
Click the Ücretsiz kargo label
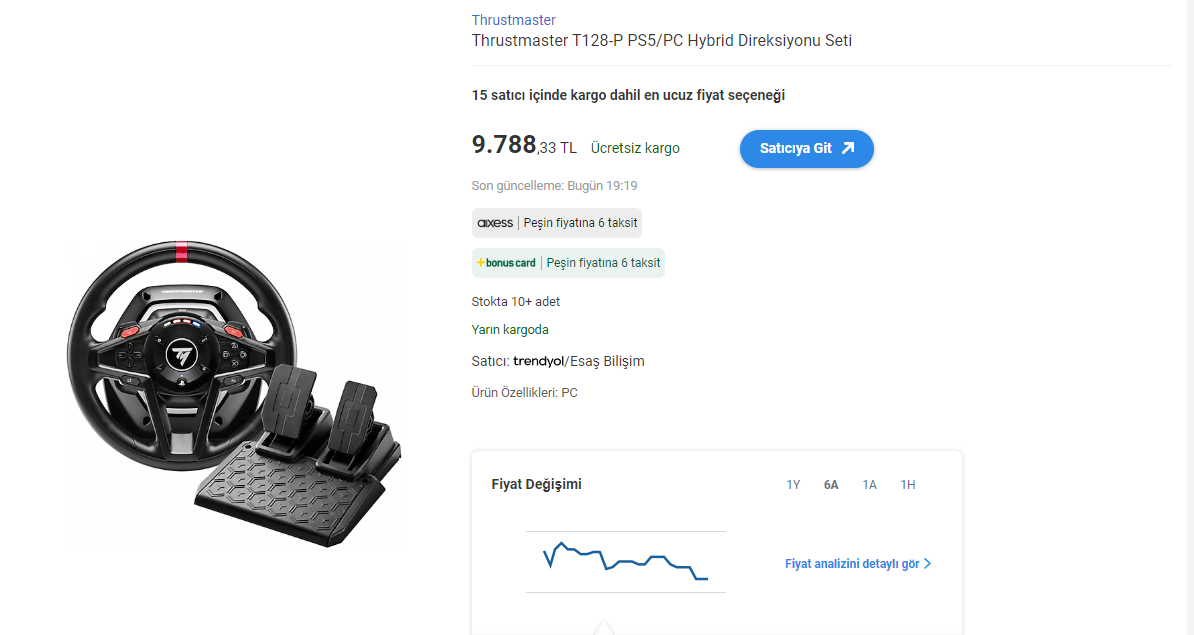[635, 148]
